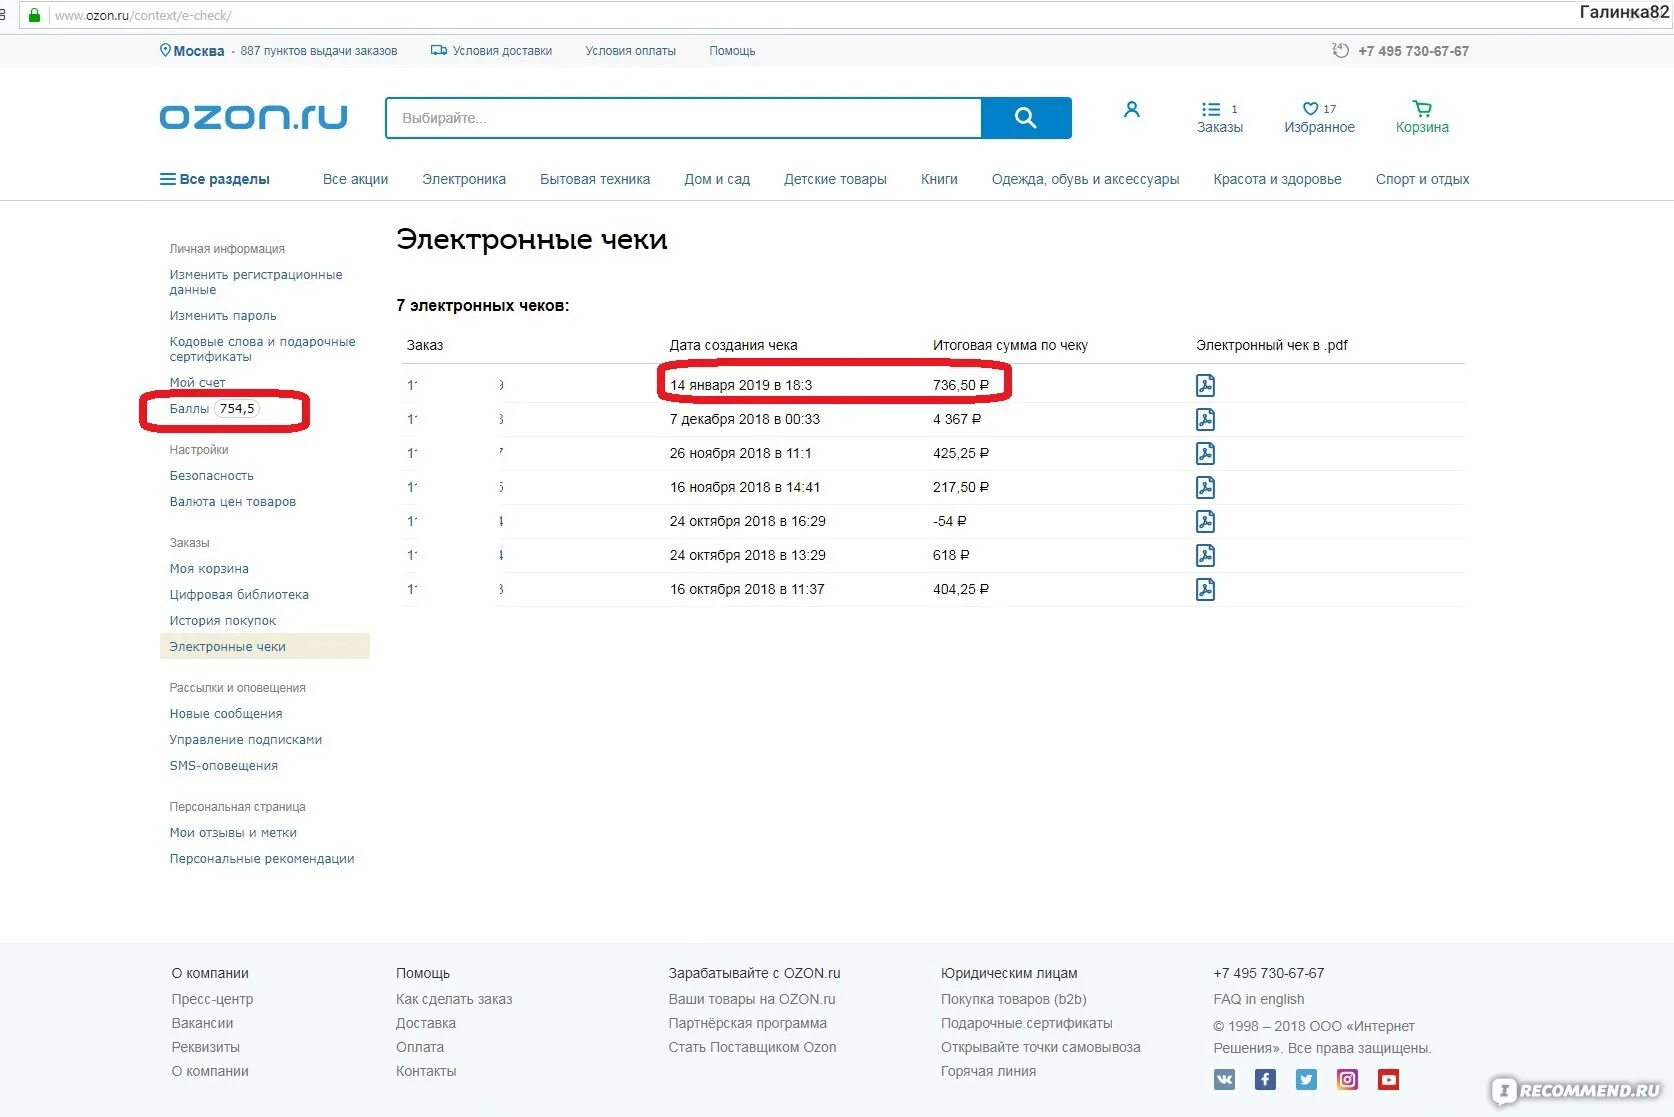The height and width of the screenshot is (1117, 1674).
Task: Select Электронные чеки sidebar item
Action: [265, 646]
